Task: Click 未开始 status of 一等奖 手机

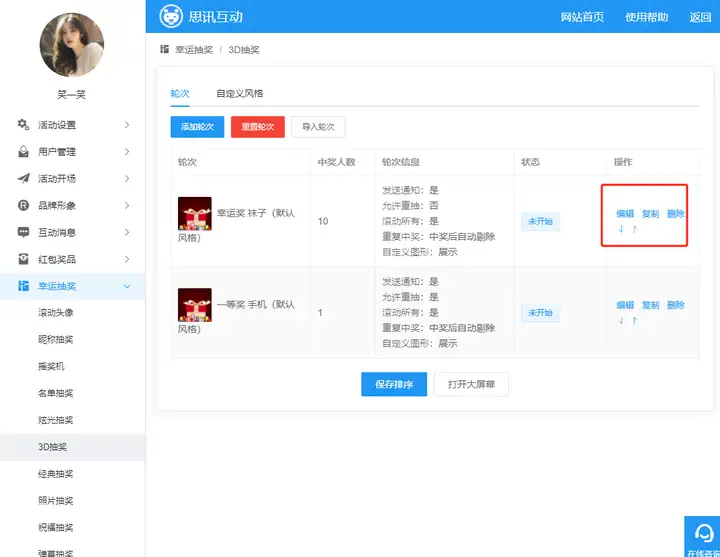Action: pyautogui.click(x=540, y=313)
